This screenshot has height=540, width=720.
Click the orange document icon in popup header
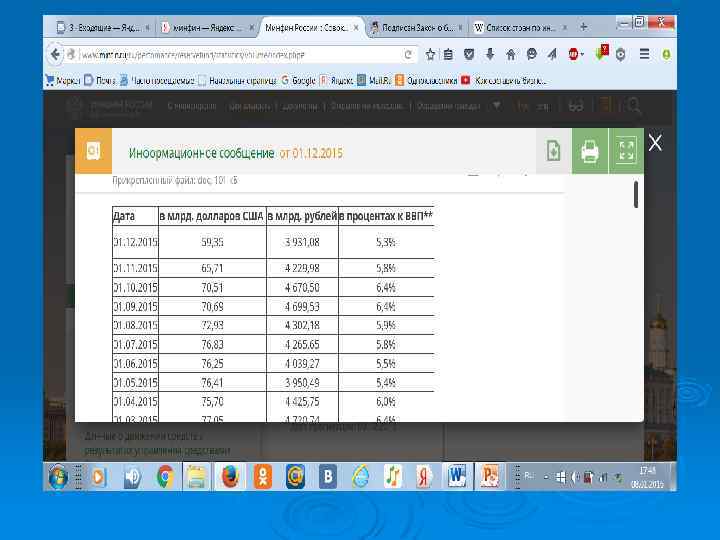tap(93, 151)
